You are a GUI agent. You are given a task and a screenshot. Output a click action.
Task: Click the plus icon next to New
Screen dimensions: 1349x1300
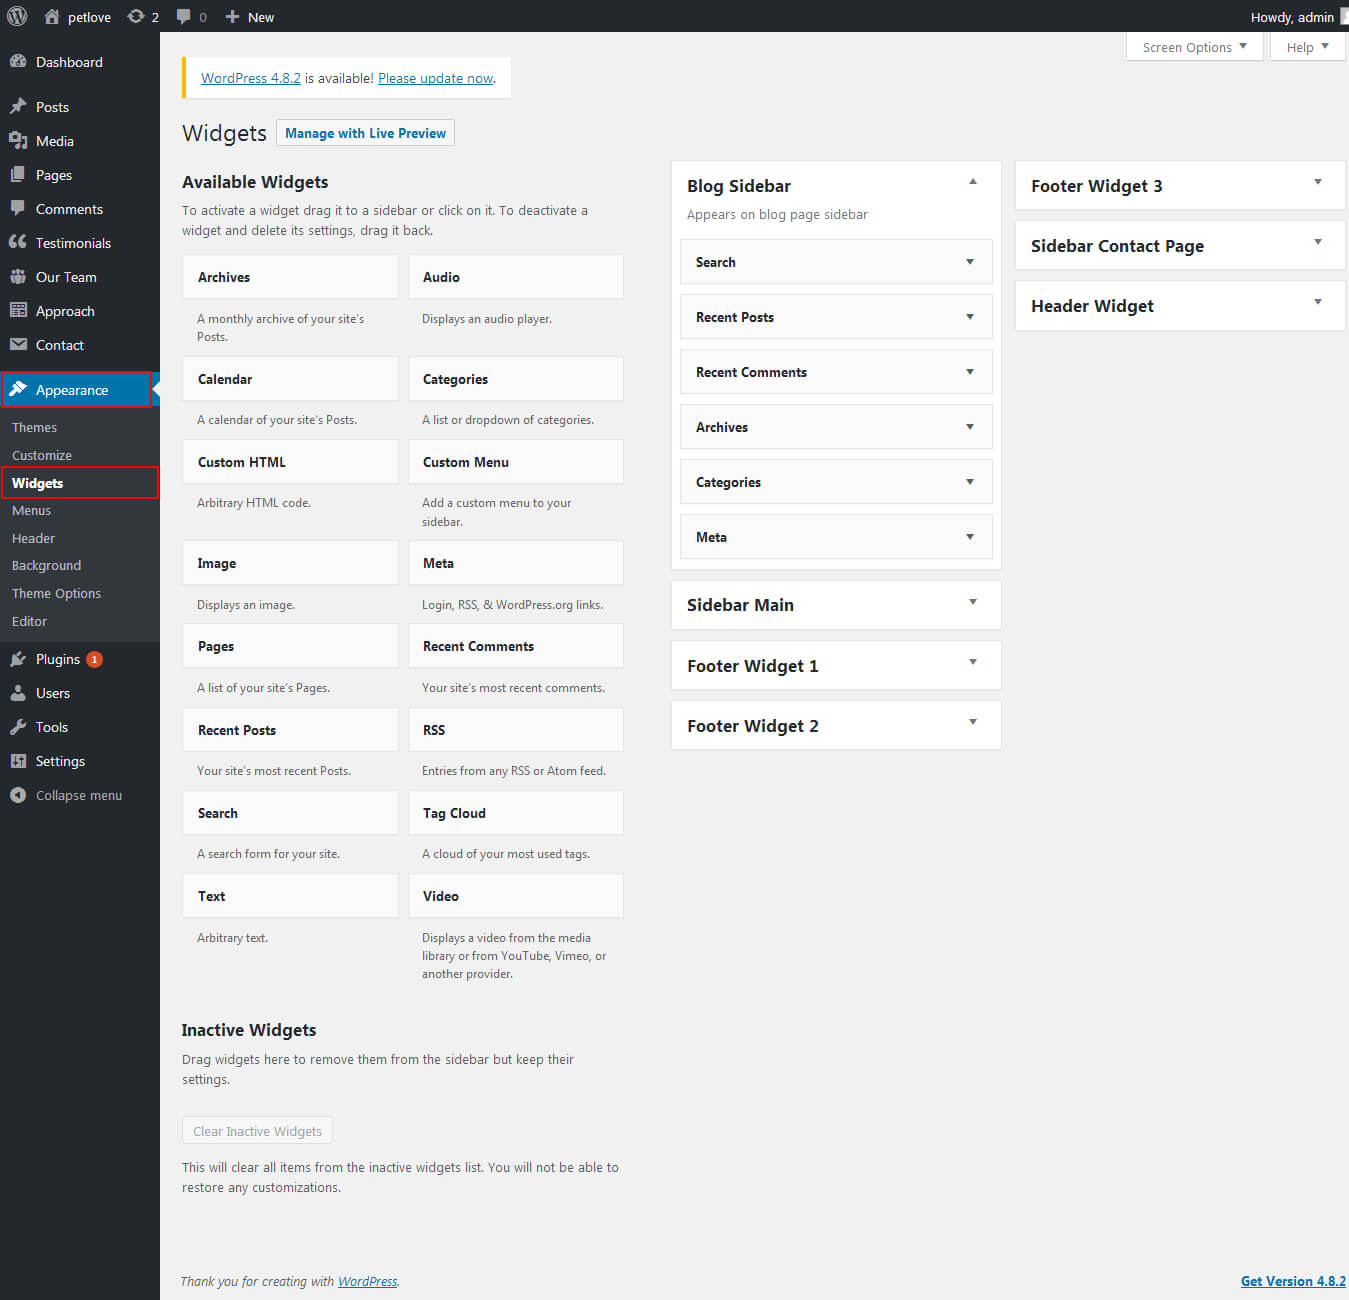pyautogui.click(x=232, y=16)
